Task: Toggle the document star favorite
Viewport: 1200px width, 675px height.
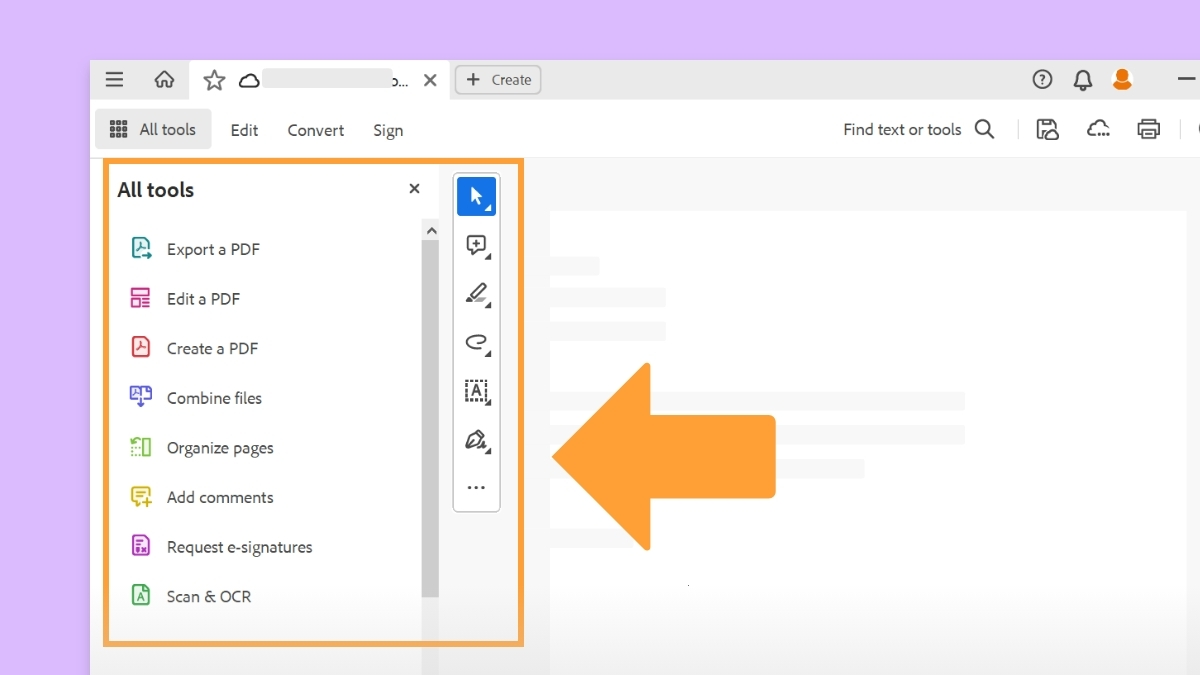Action: pos(213,79)
